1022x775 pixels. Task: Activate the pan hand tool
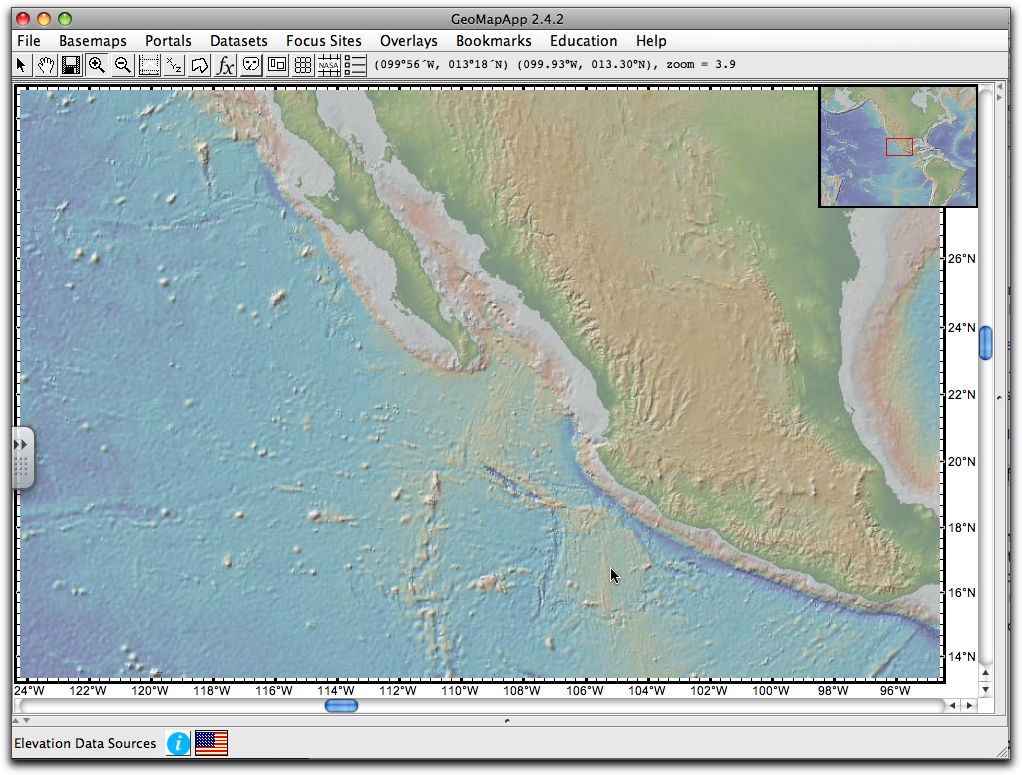(x=46, y=65)
